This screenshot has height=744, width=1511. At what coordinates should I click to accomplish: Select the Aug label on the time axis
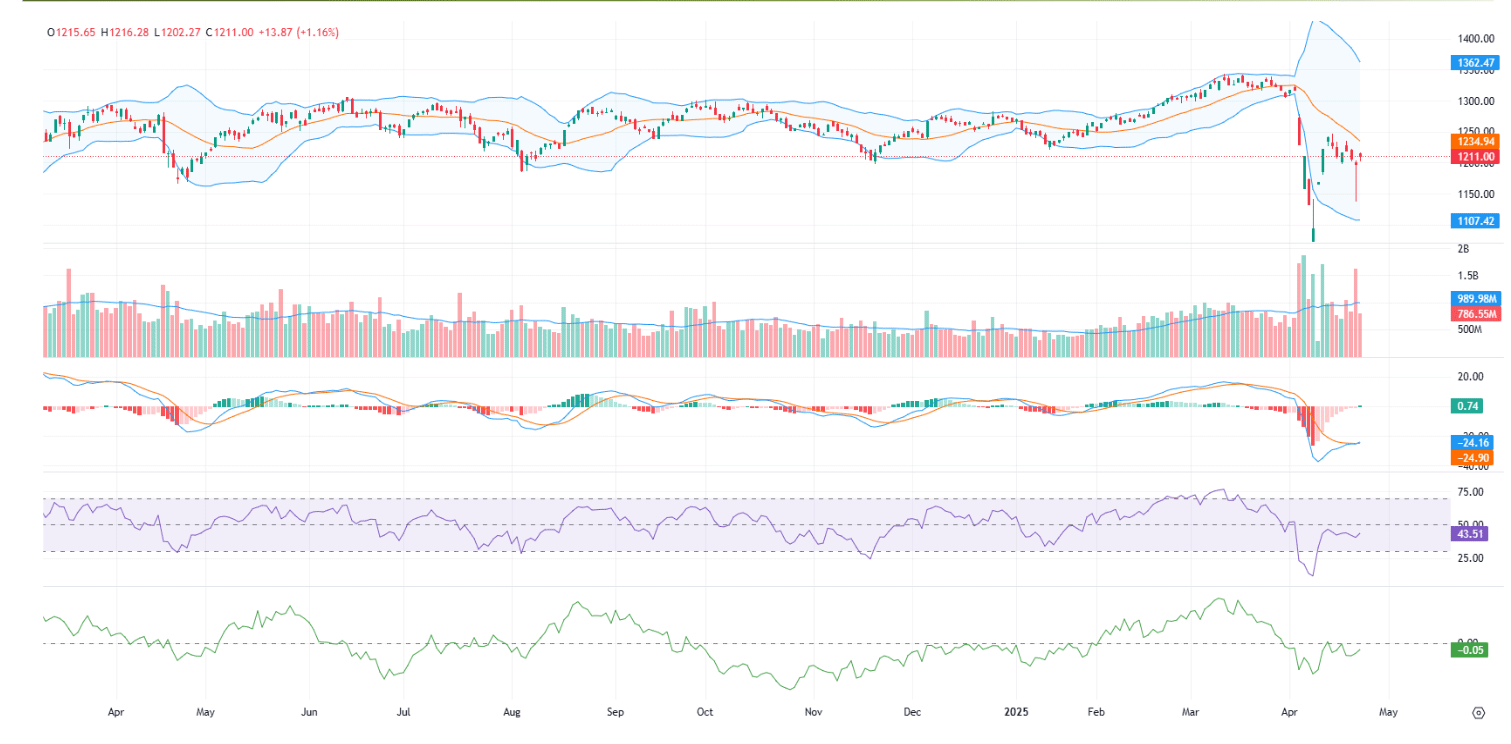(x=512, y=712)
